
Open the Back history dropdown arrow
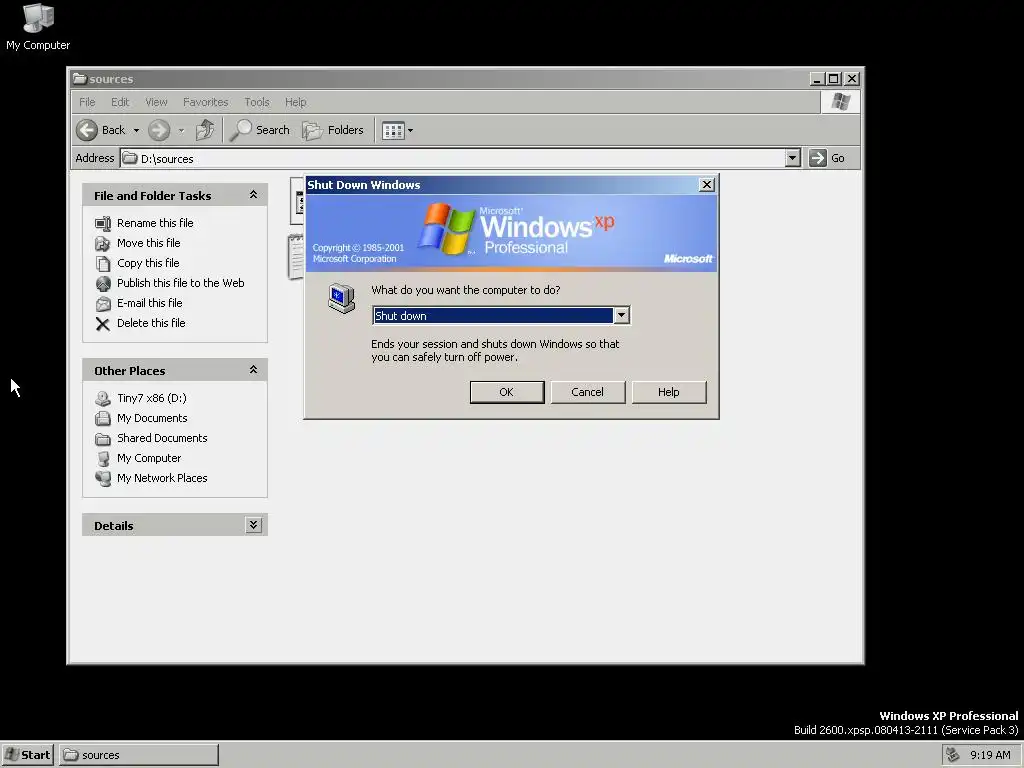click(136, 131)
